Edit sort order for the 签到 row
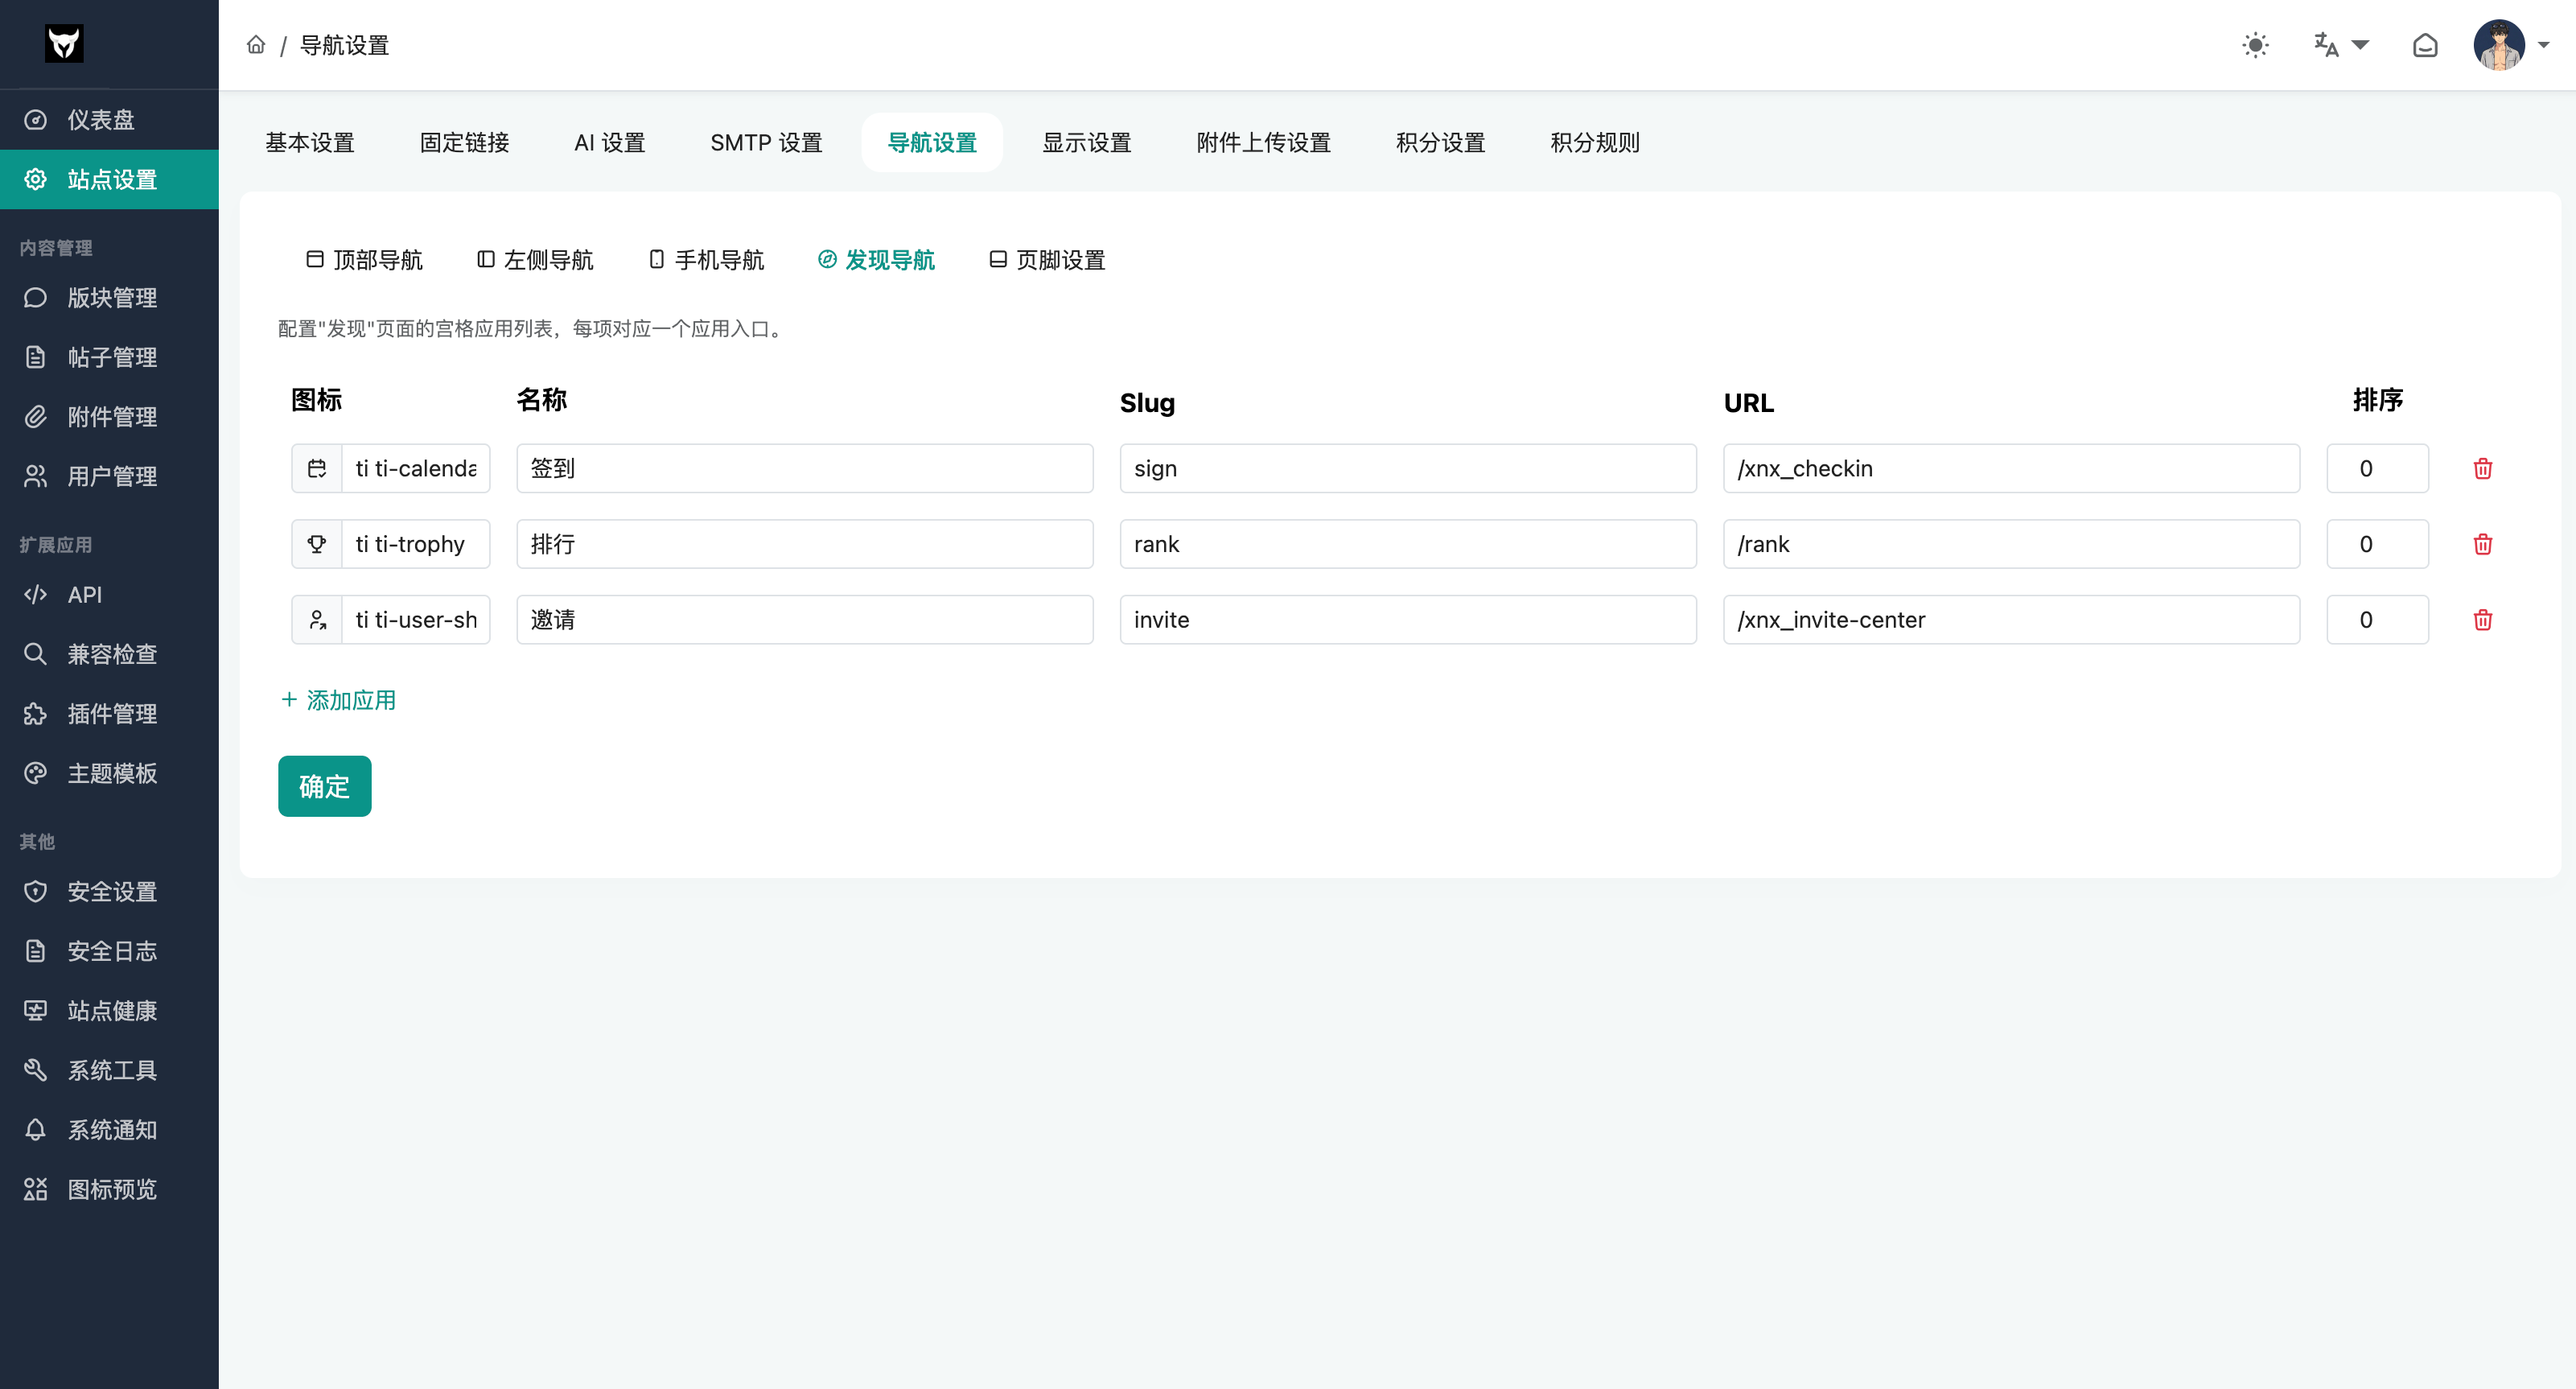Image resolution: width=2576 pixels, height=1389 pixels. pos(2377,468)
